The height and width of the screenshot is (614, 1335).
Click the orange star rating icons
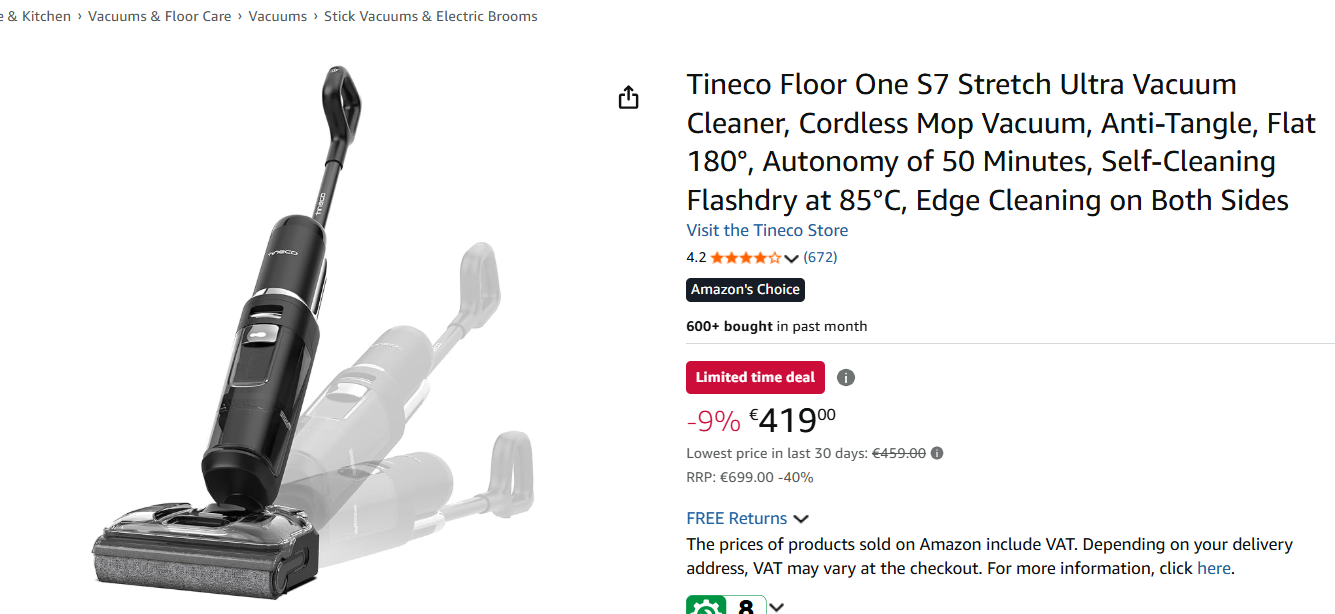pyautogui.click(x=746, y=258)
